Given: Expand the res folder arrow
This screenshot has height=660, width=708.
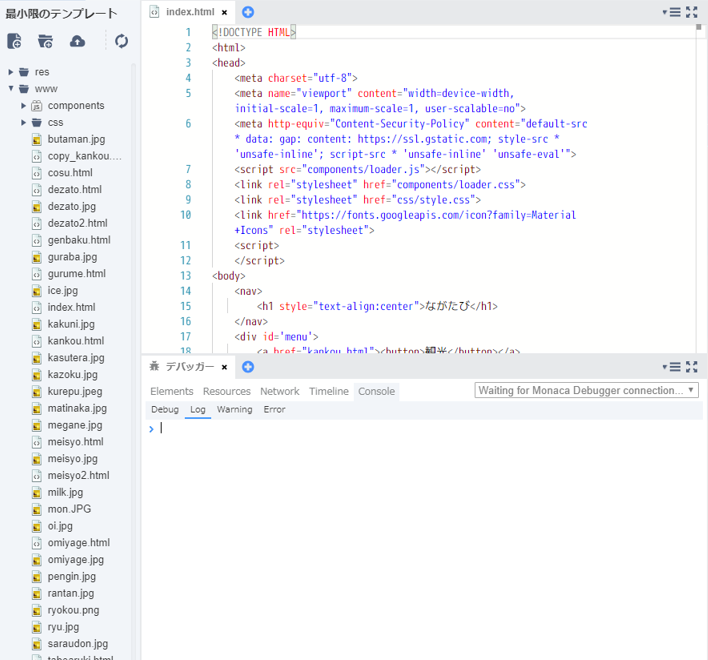Looking at the screenshot, I should coord(10,72).
